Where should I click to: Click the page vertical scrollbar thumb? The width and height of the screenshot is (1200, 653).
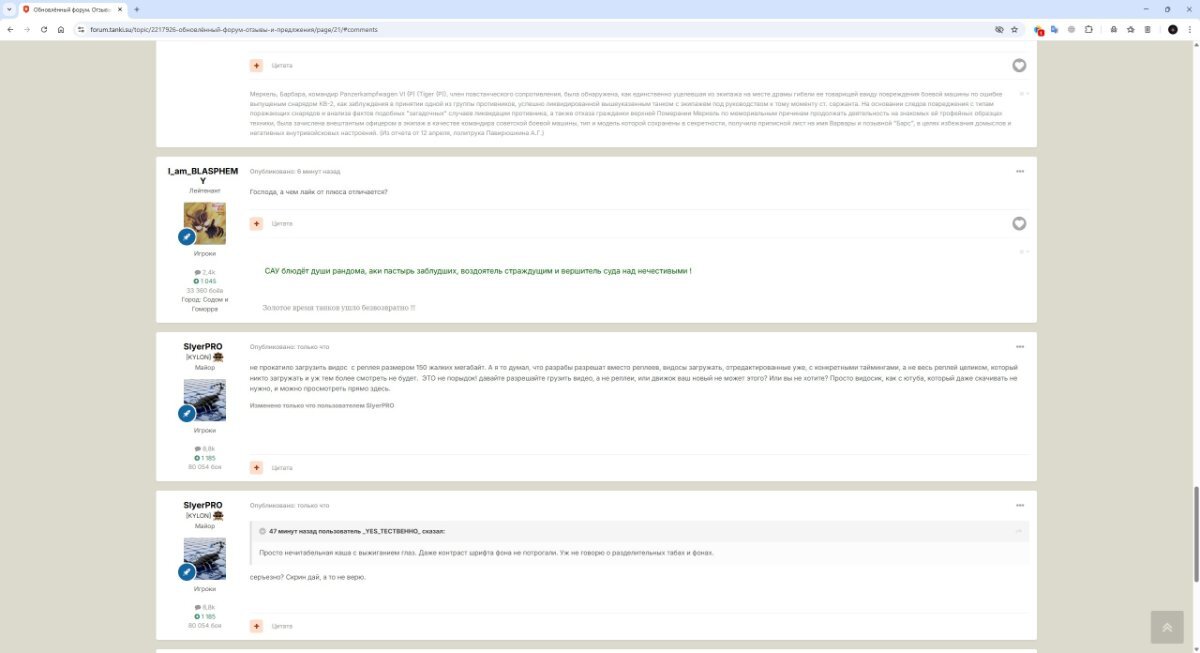[x=1195, y=534]
